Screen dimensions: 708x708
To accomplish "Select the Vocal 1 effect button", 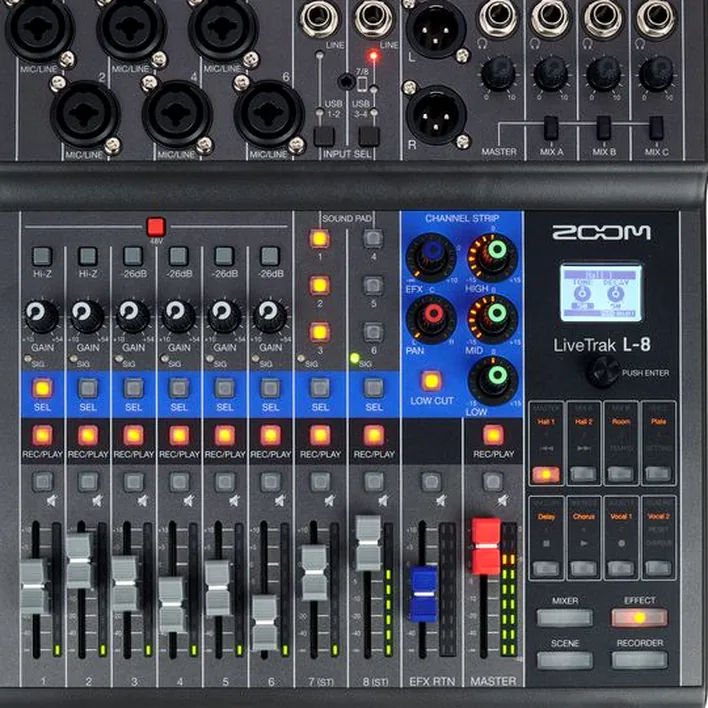I will [x=621, y=569].
